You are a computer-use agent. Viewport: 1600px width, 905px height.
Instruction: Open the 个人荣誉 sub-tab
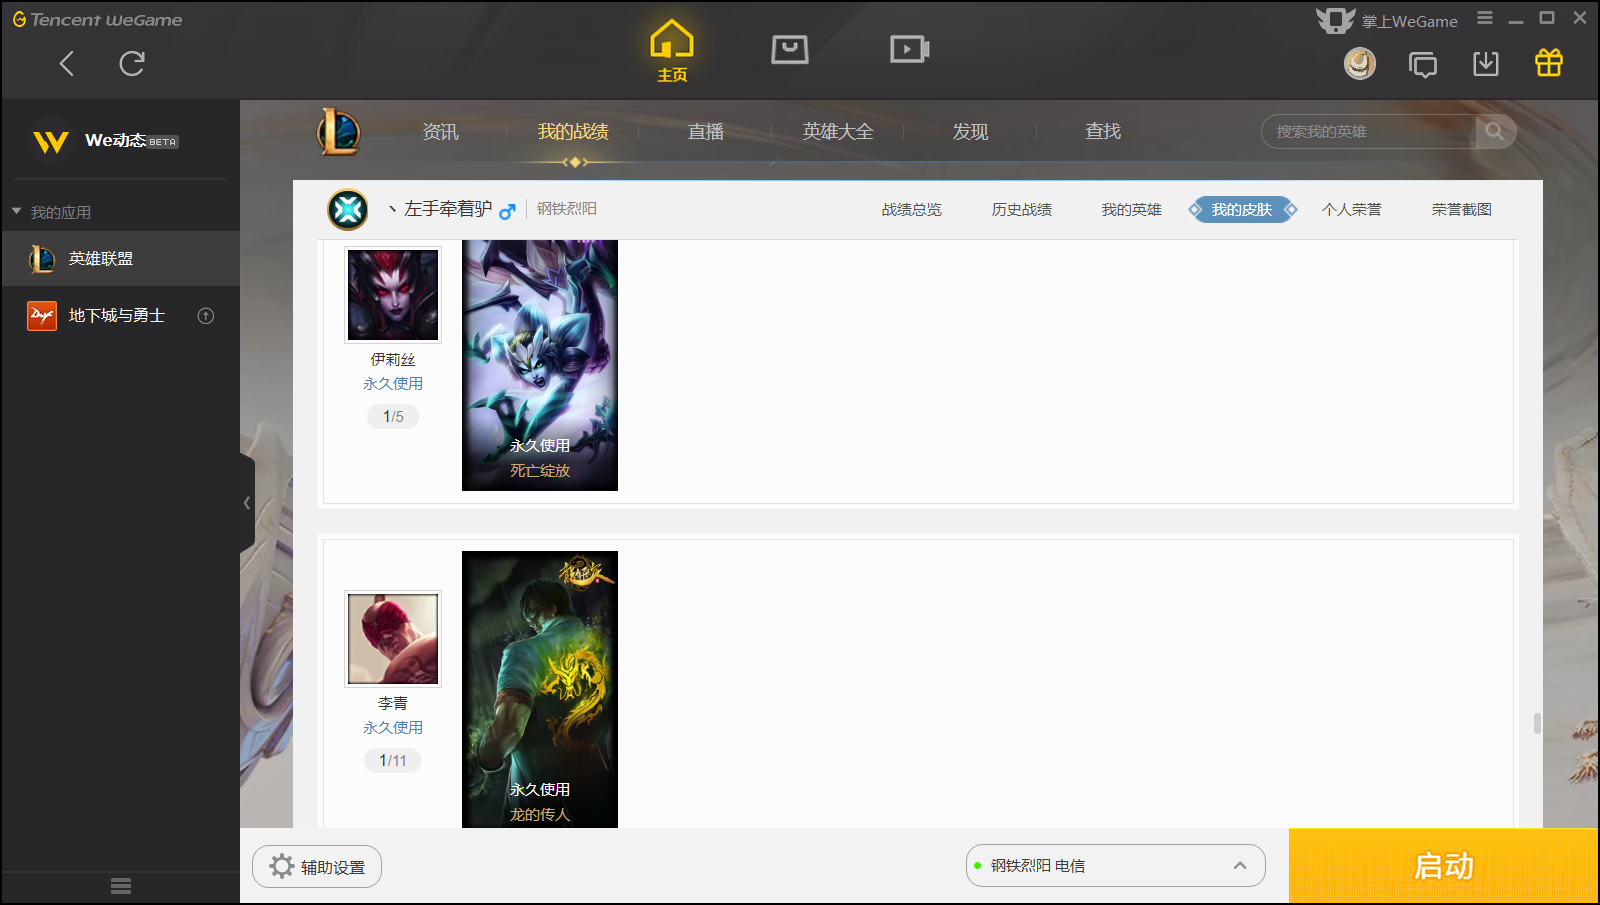tap(1352, 210)
